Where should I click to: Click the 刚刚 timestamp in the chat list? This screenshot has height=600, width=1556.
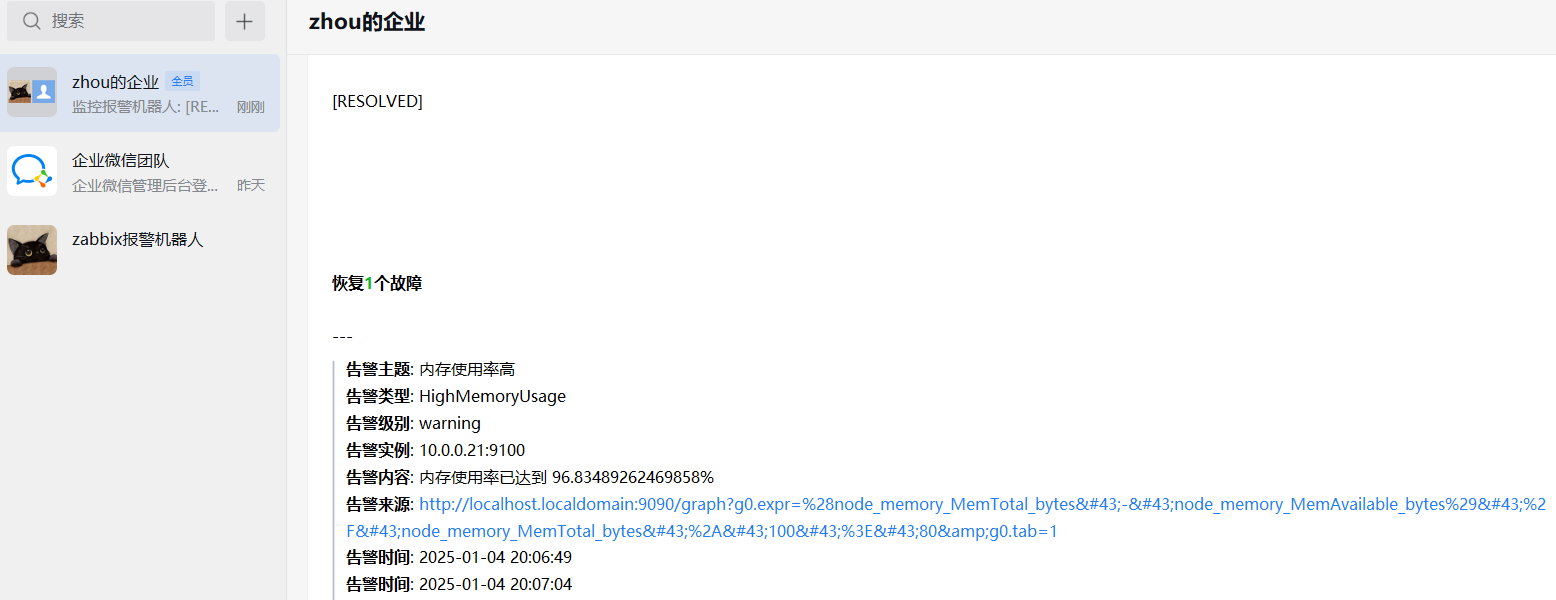[250, 107]
